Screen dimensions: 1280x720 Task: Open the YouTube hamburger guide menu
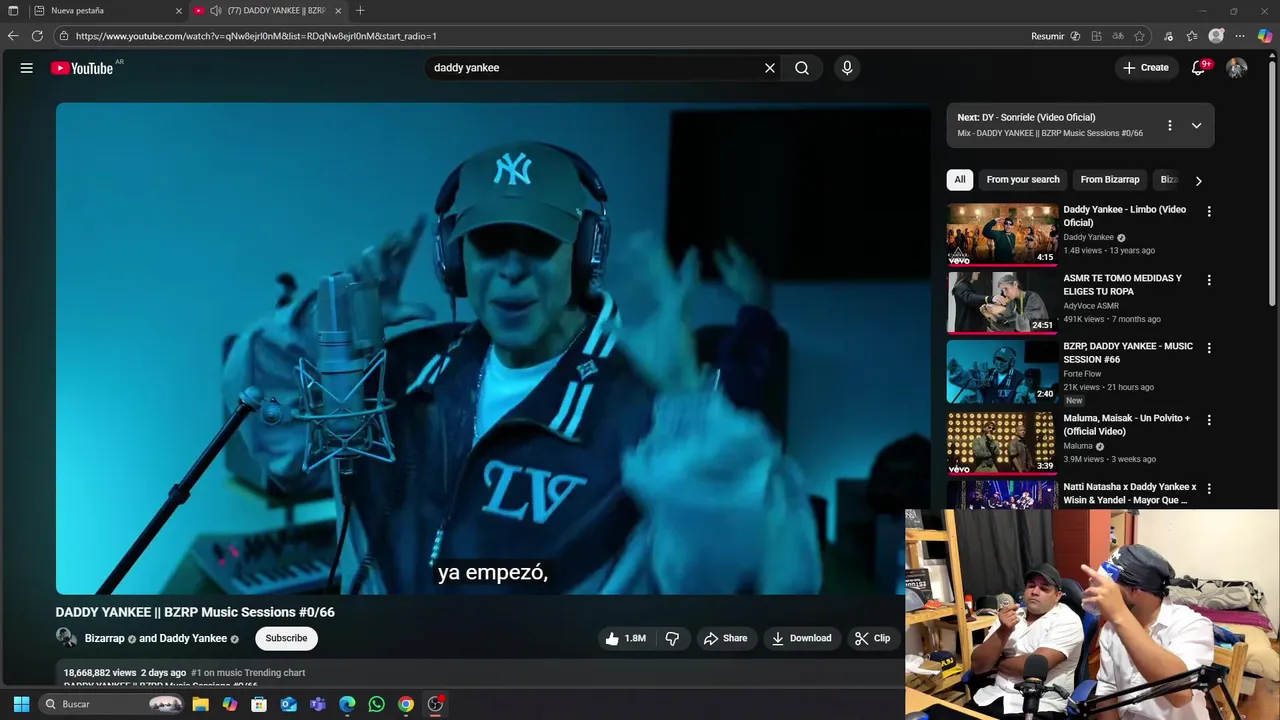click(x=27, y=68)
